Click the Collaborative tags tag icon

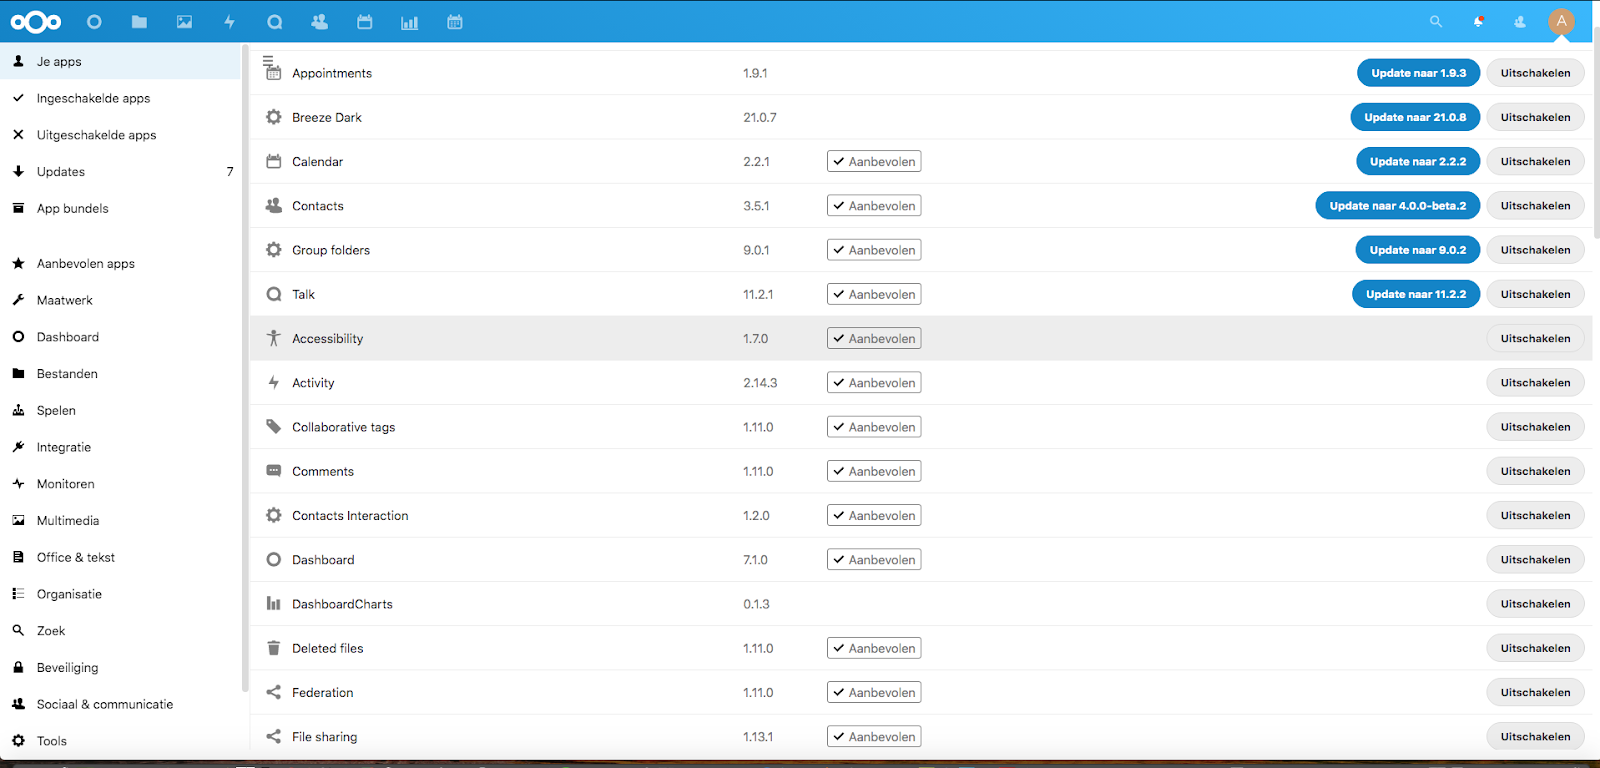click(274, 427)
